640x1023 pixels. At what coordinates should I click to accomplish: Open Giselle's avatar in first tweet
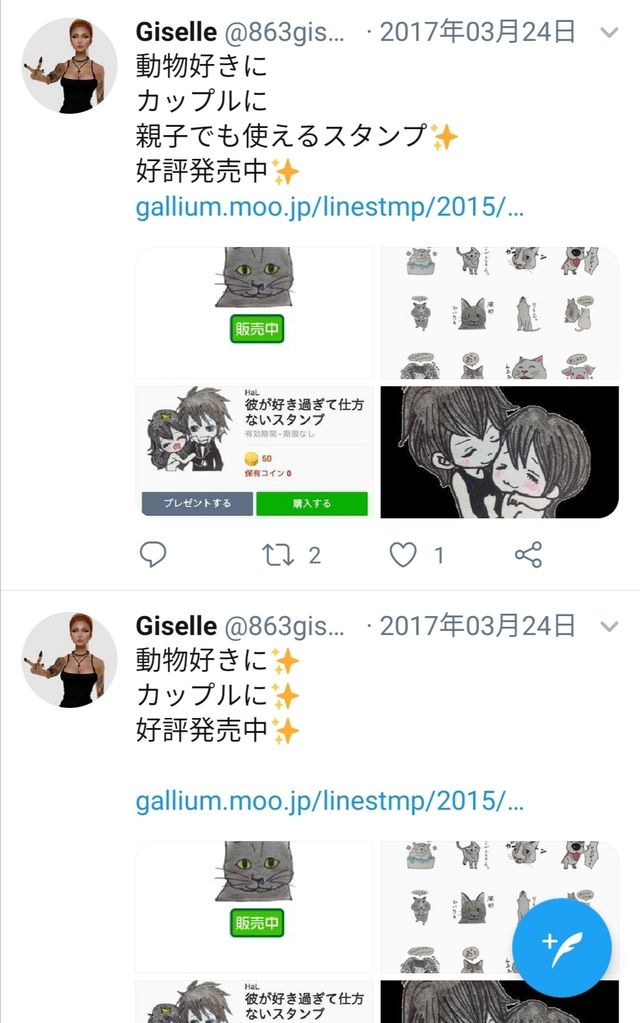69,66
